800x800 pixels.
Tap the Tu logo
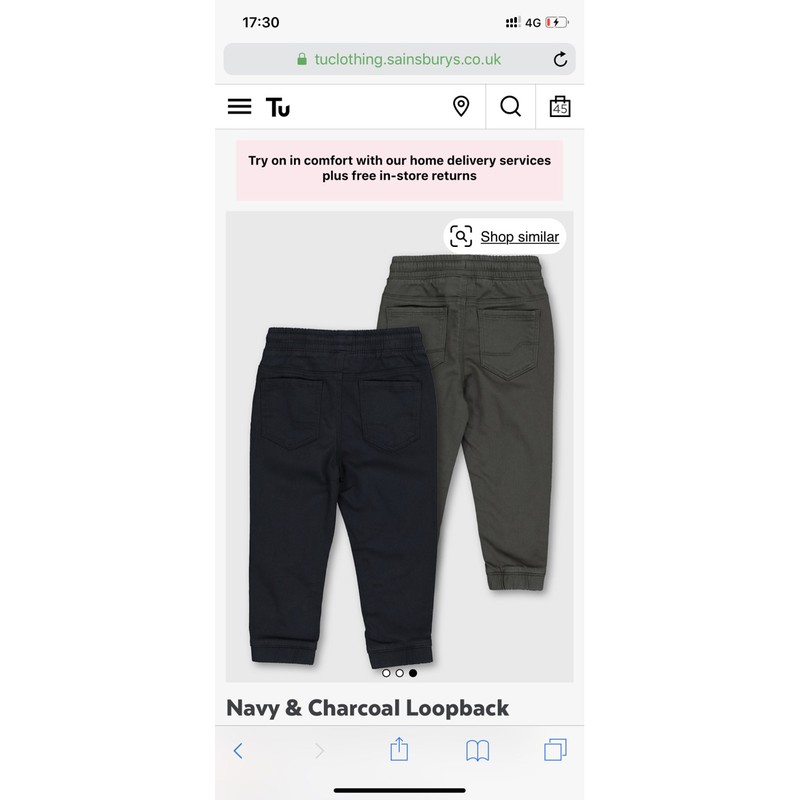[x=278, y=107]
